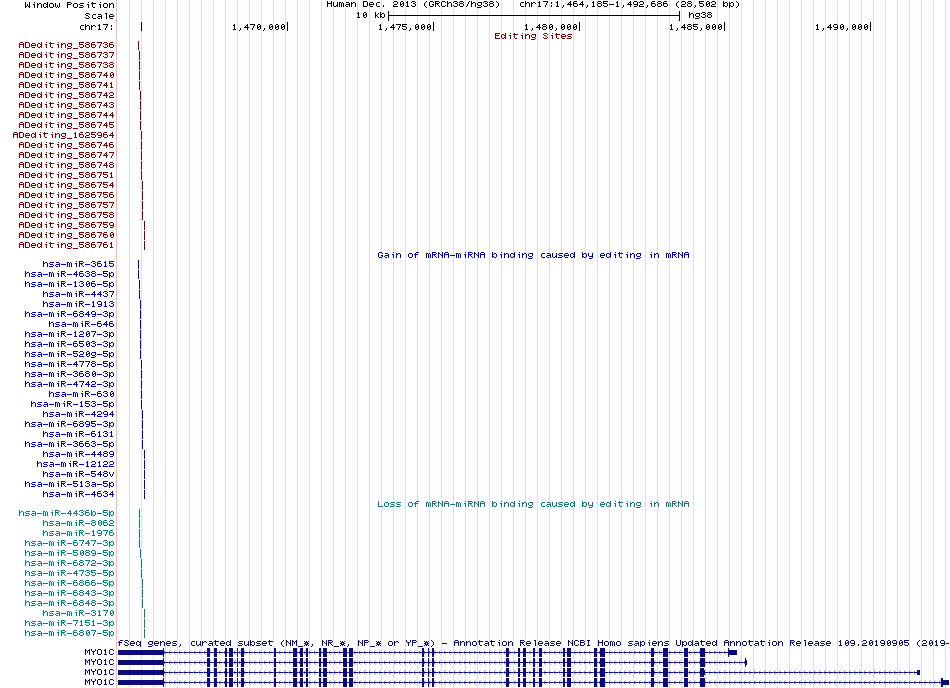Click the hsa-miR-1913 label
950x688 pixels.
[78, 304]
